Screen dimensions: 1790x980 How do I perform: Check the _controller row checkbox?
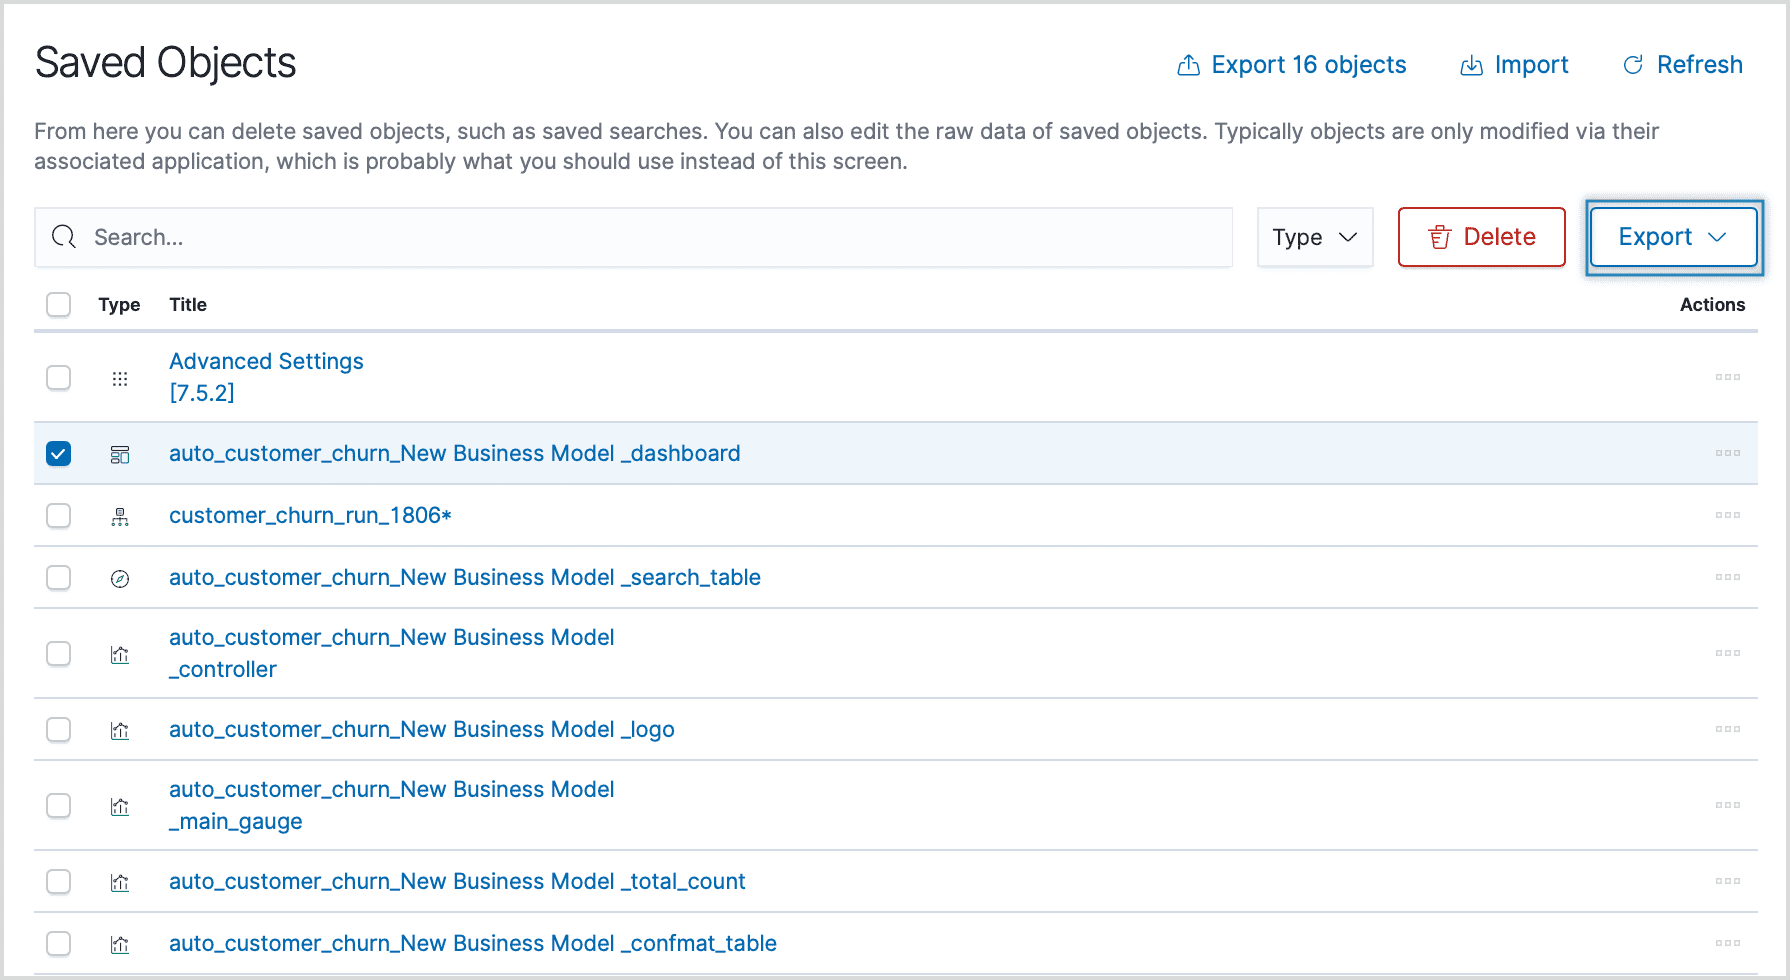click(x=59, y=653)
